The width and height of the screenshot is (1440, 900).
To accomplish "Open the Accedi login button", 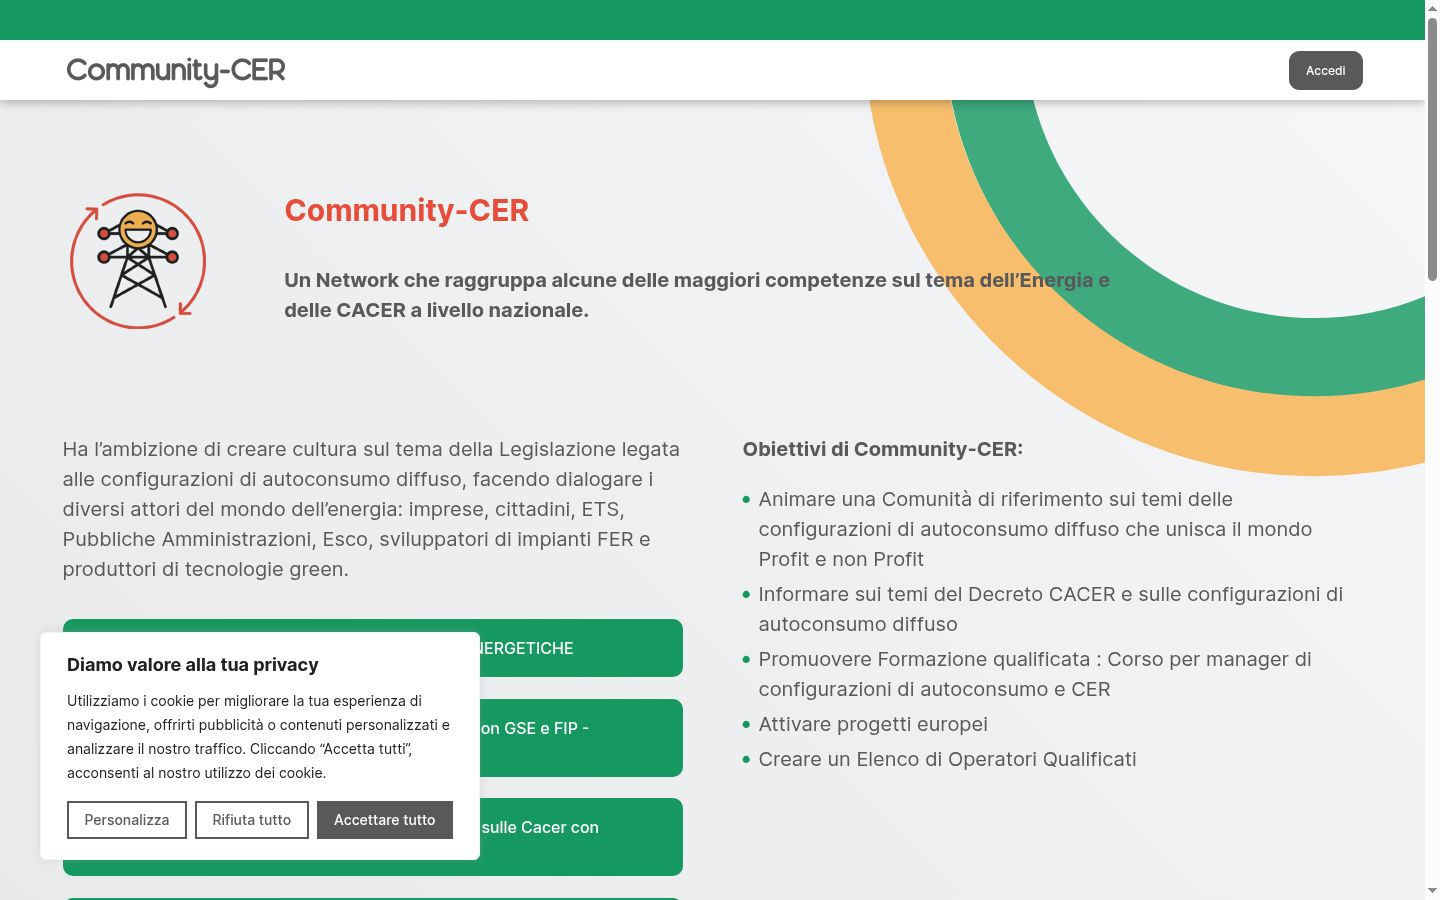I will click(1325, 70).
